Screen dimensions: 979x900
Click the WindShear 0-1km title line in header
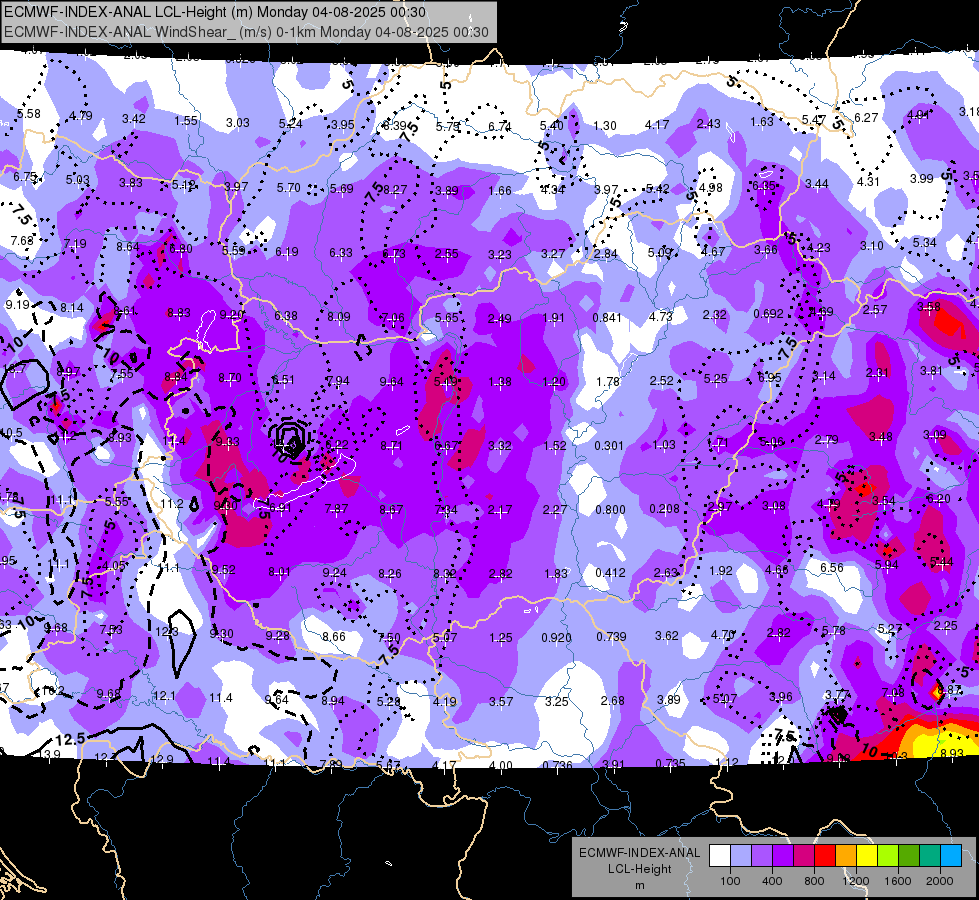coord(246,32)
